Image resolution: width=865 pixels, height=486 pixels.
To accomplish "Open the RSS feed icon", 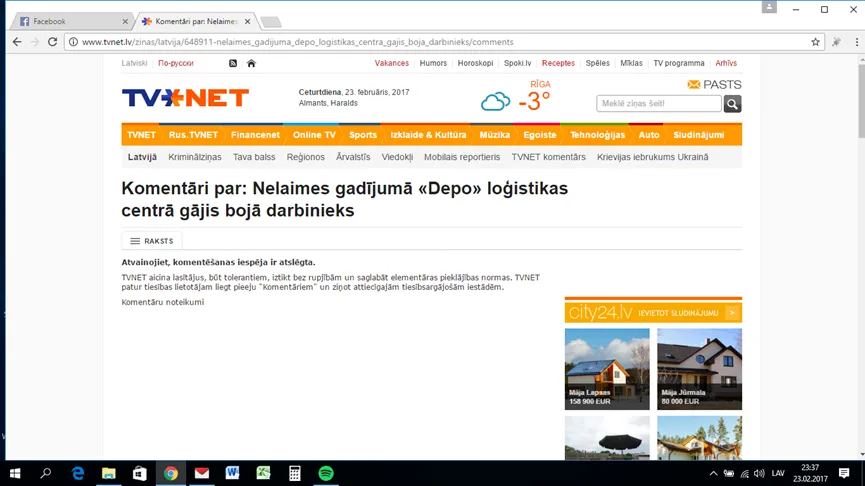I will pyautogui.click(x=233, y=63).
